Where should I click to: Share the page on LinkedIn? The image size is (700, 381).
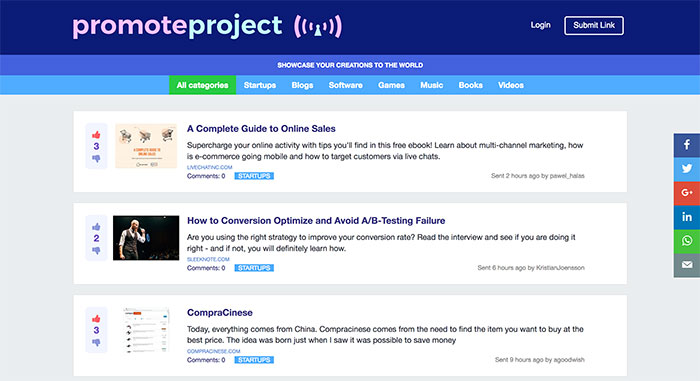click(687, 217)
